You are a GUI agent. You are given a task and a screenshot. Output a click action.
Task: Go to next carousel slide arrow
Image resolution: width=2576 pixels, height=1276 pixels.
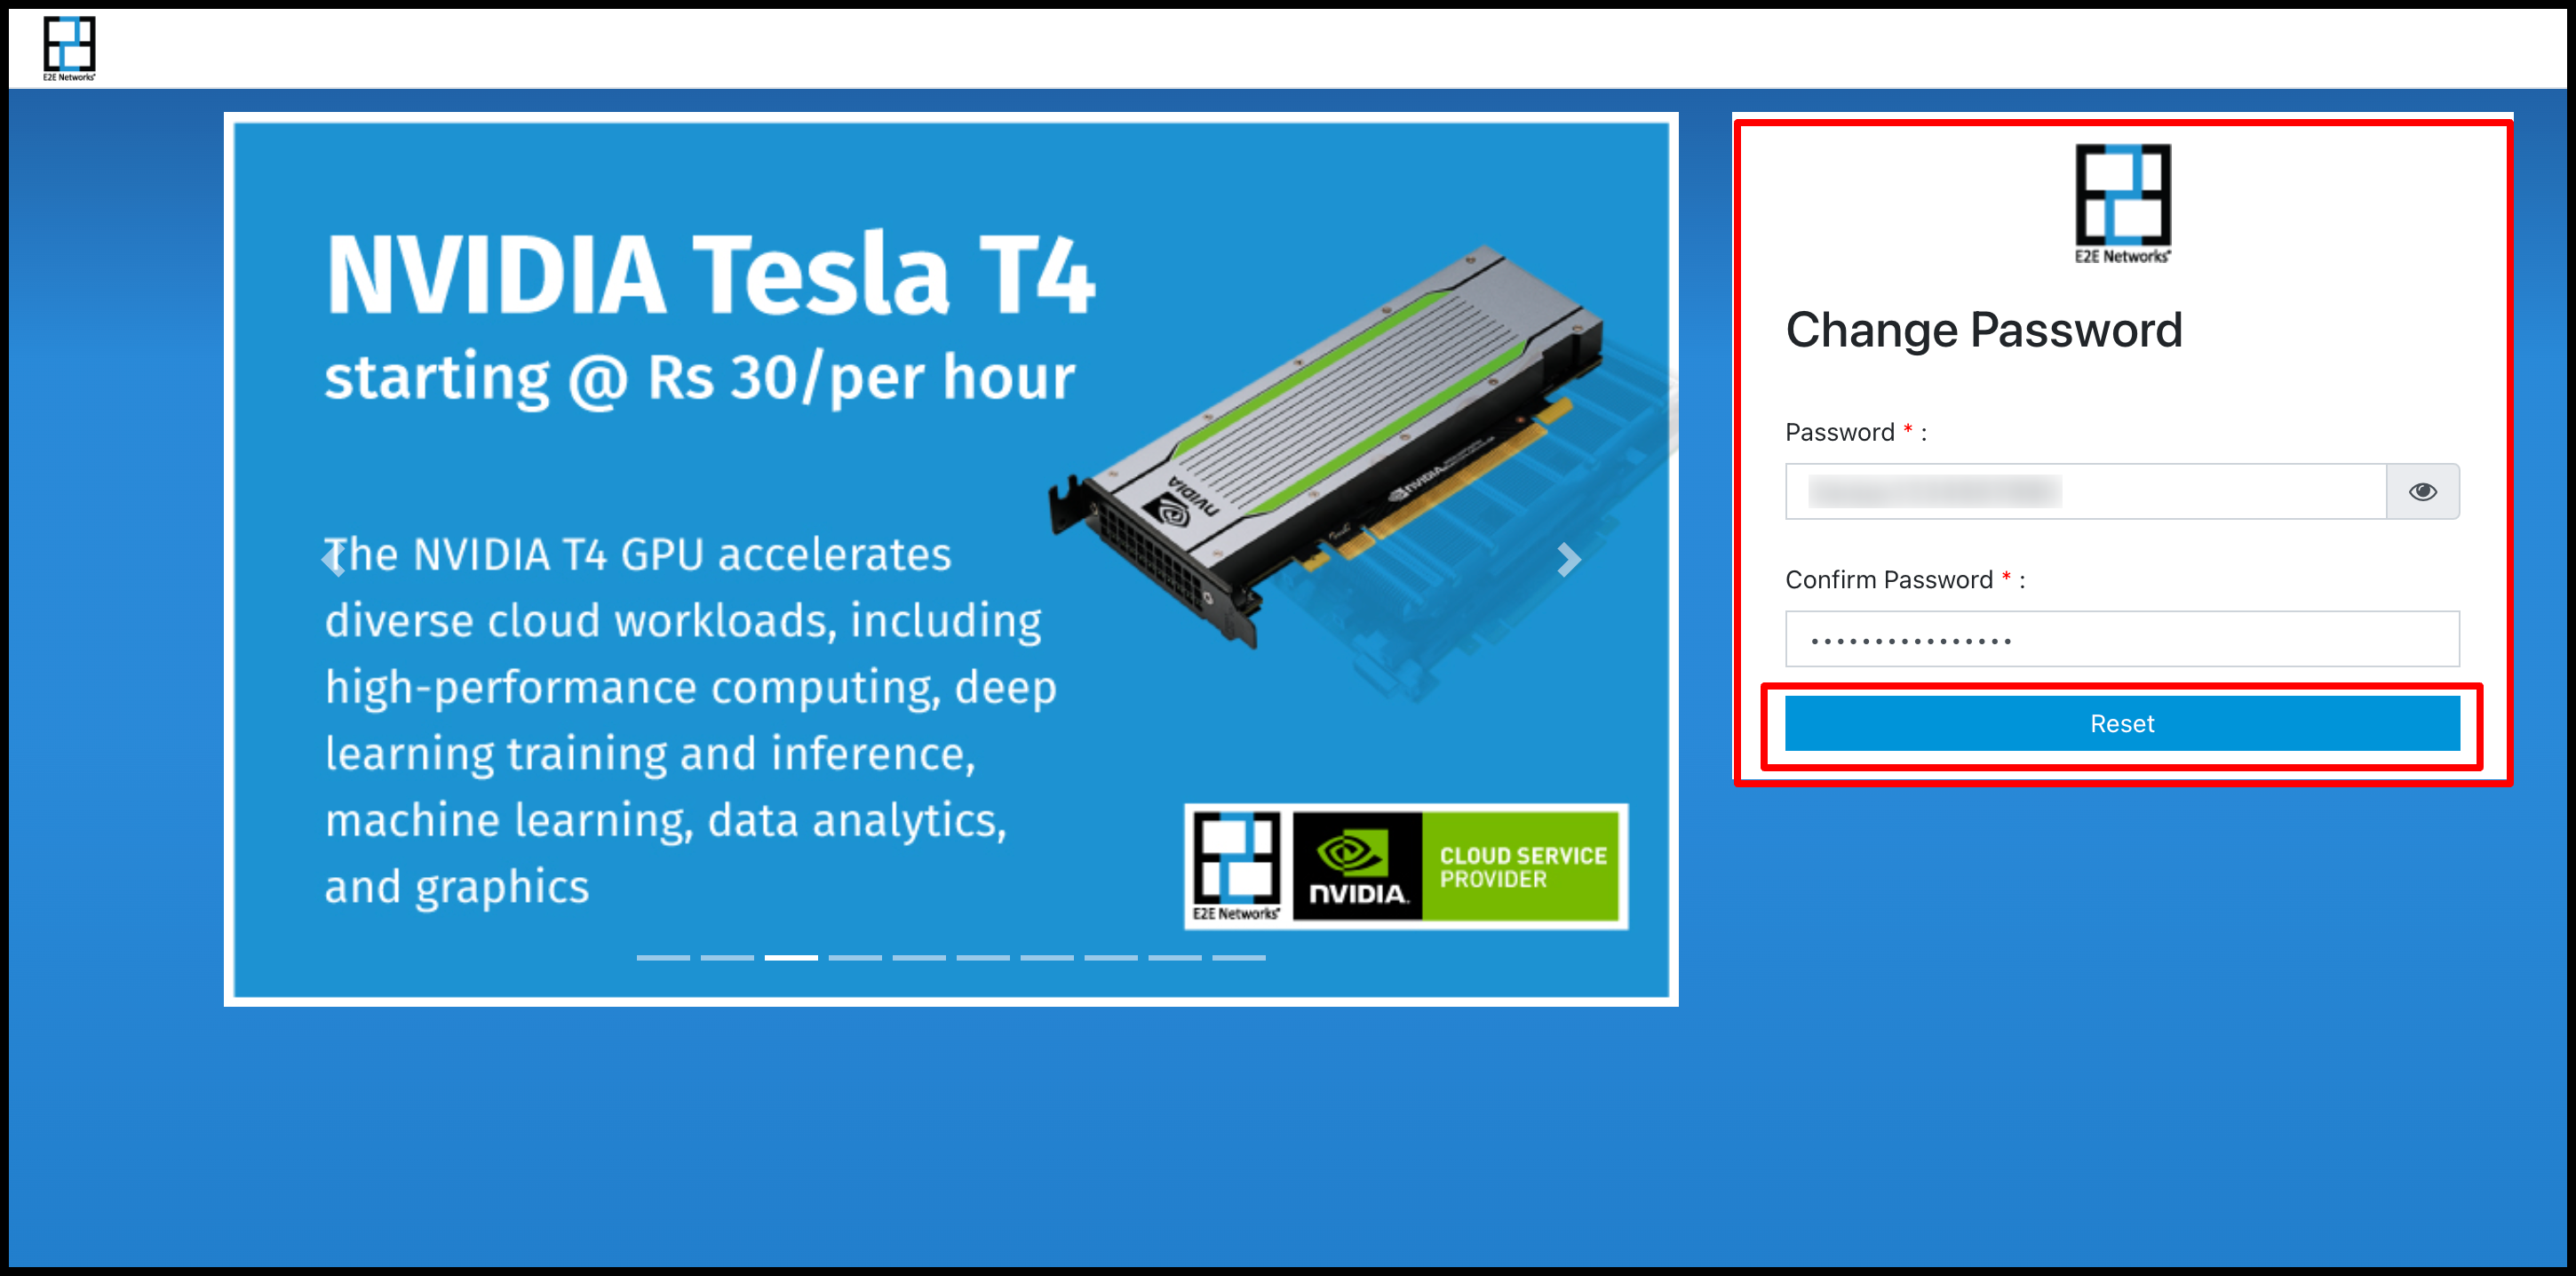click(1569, 559)
